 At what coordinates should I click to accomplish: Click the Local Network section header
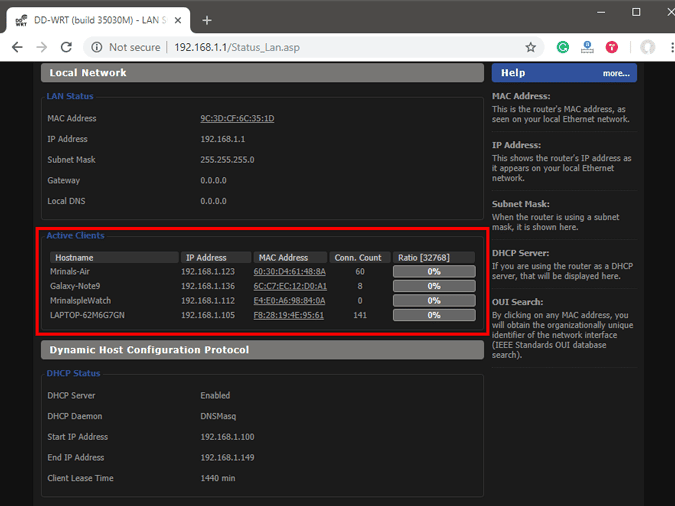point(262,73)
